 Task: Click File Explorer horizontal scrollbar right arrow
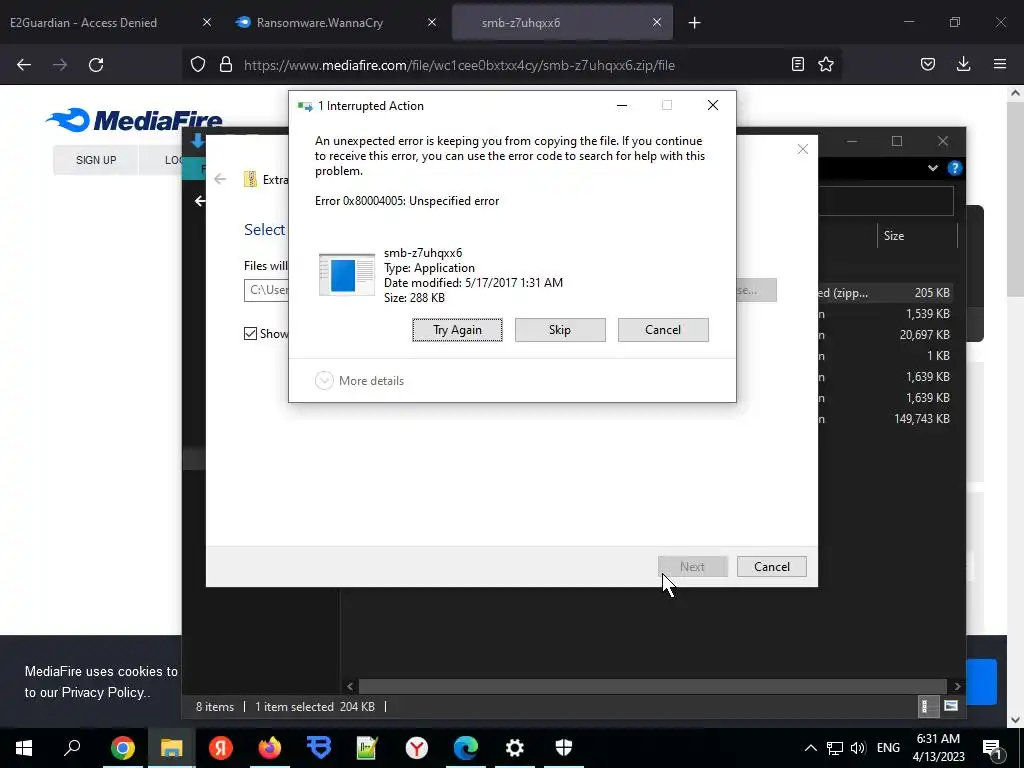tap(957, 686)
